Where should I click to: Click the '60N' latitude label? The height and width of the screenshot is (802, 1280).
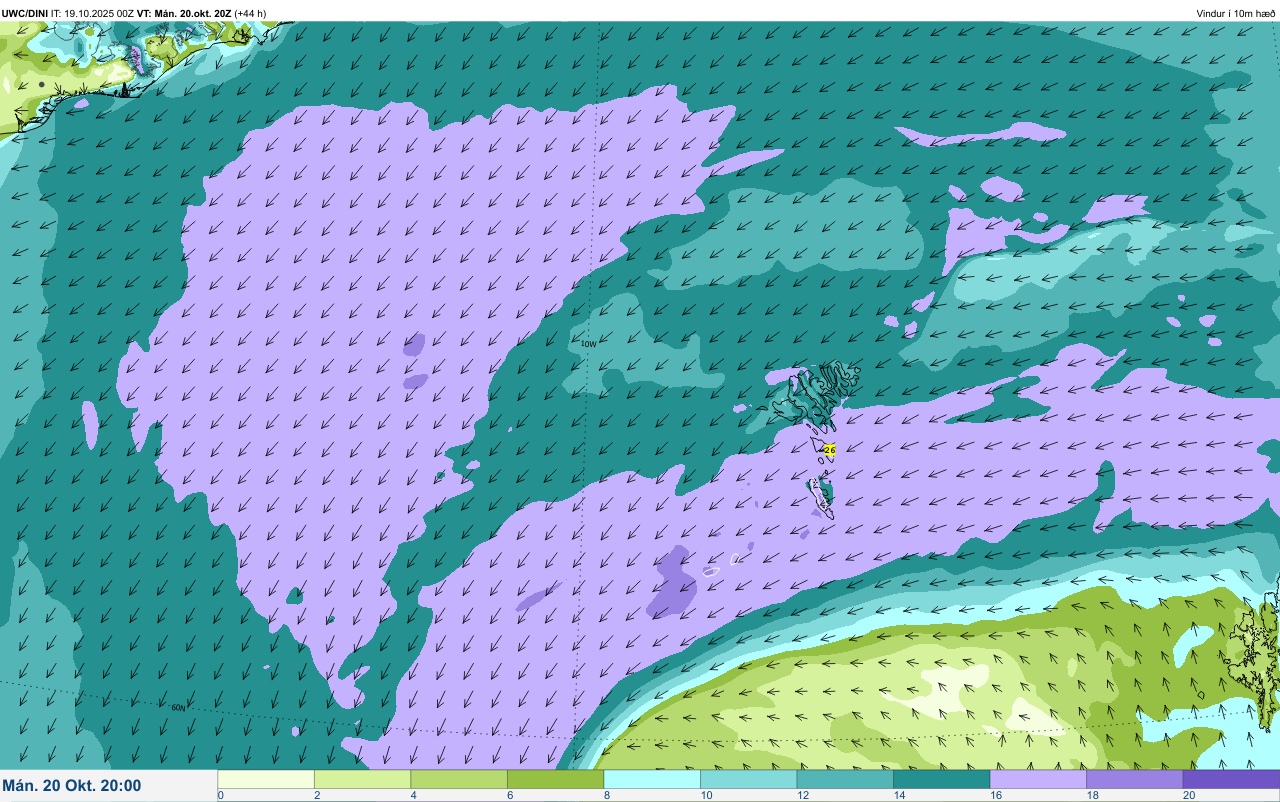[x=178, y=708]
